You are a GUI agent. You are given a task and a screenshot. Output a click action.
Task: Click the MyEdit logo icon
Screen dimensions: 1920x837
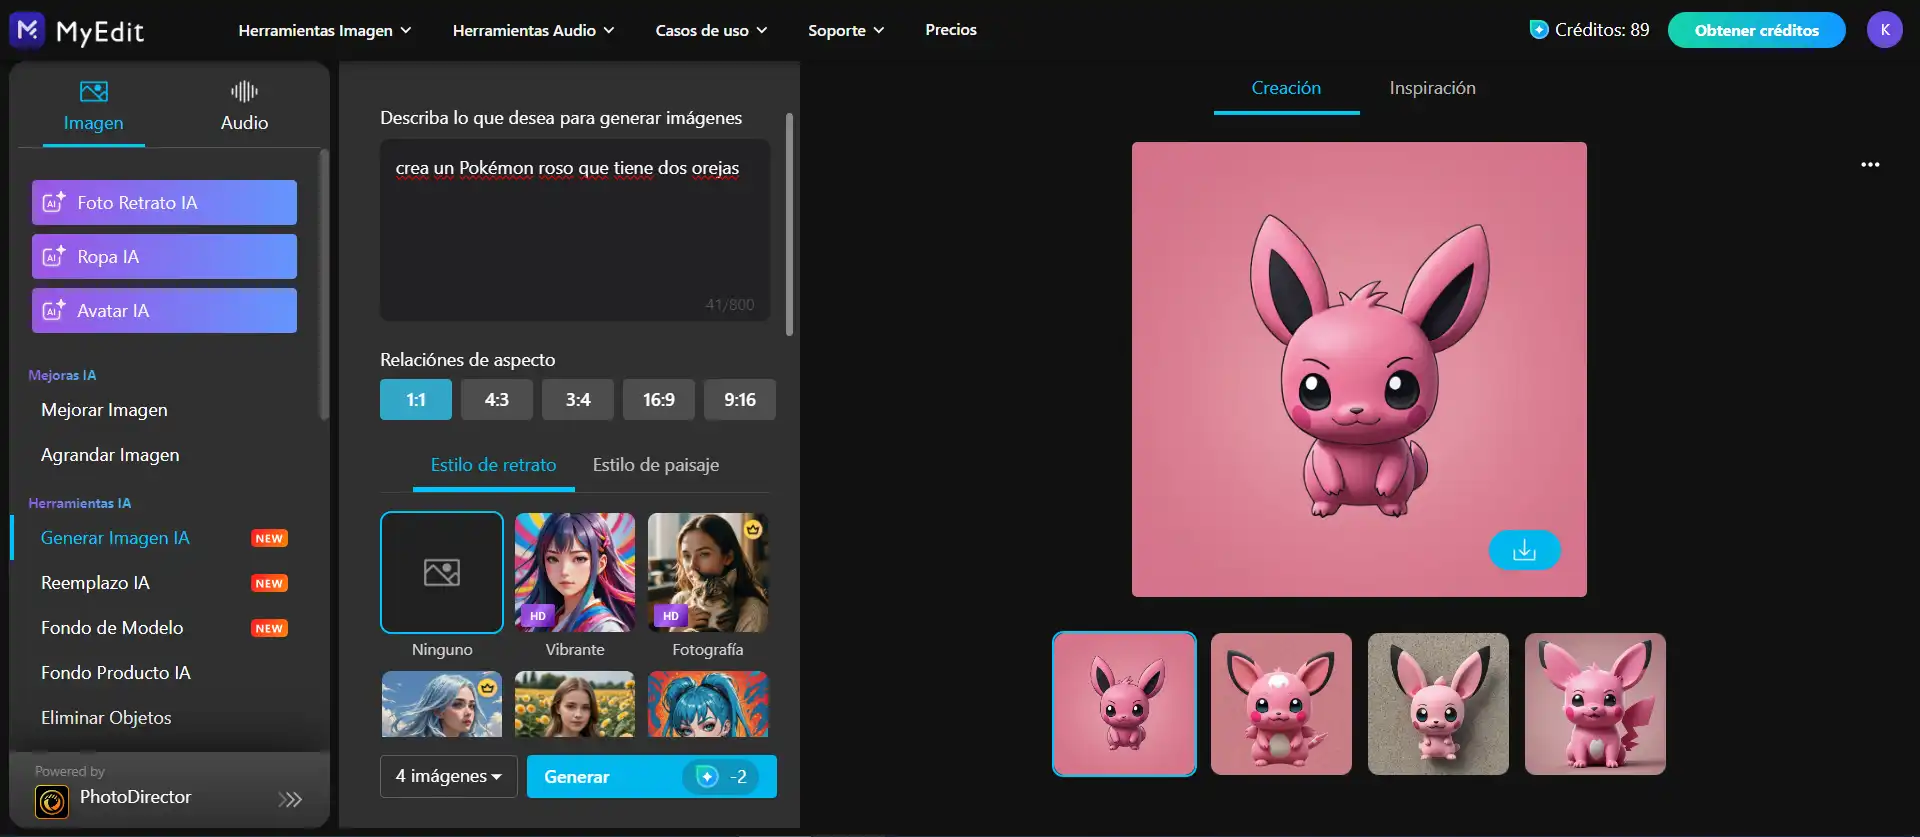pos(27,30)
